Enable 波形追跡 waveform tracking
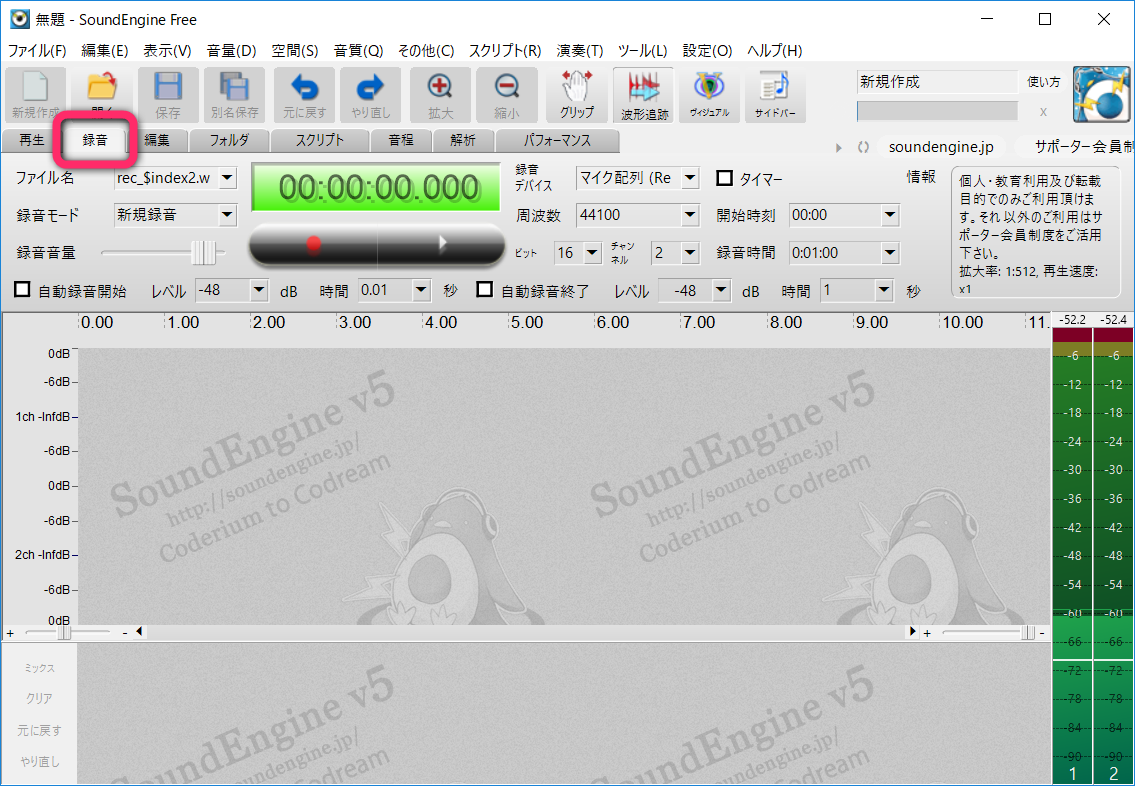 click(x=643, y=94)
